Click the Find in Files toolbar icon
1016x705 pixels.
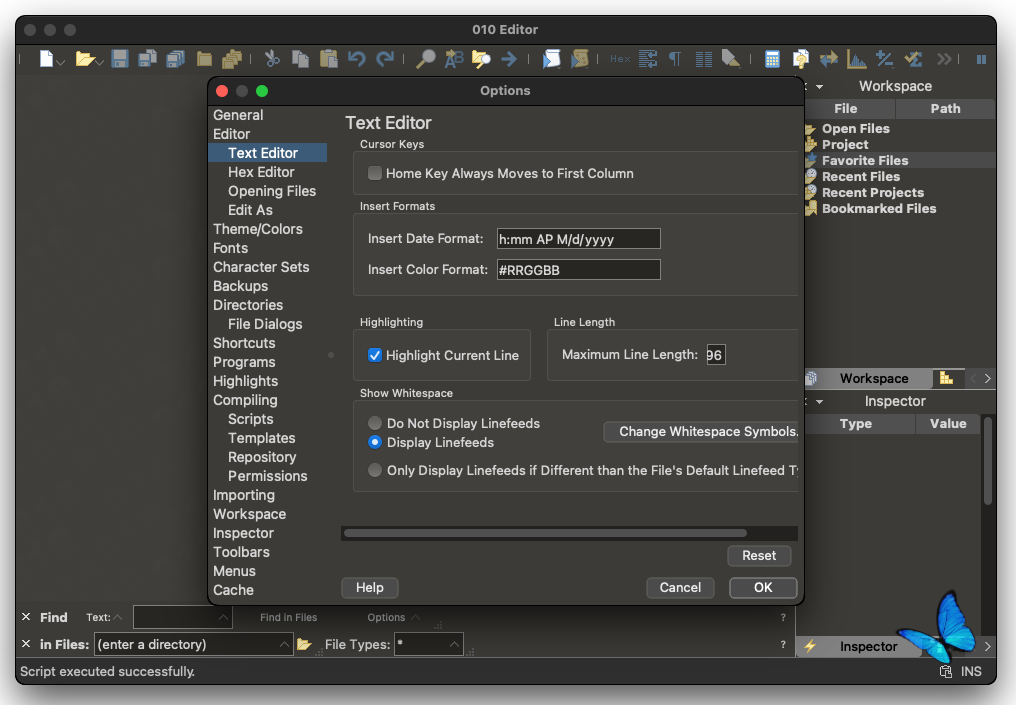pos(481,59)
